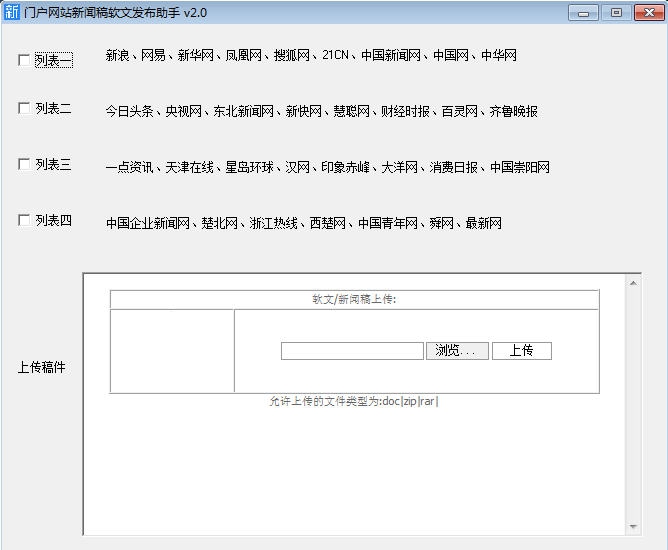This screenshot has width=668, height=550.
Task: Maximize the 发布助手 window
Action: click(x=616, y=13)
